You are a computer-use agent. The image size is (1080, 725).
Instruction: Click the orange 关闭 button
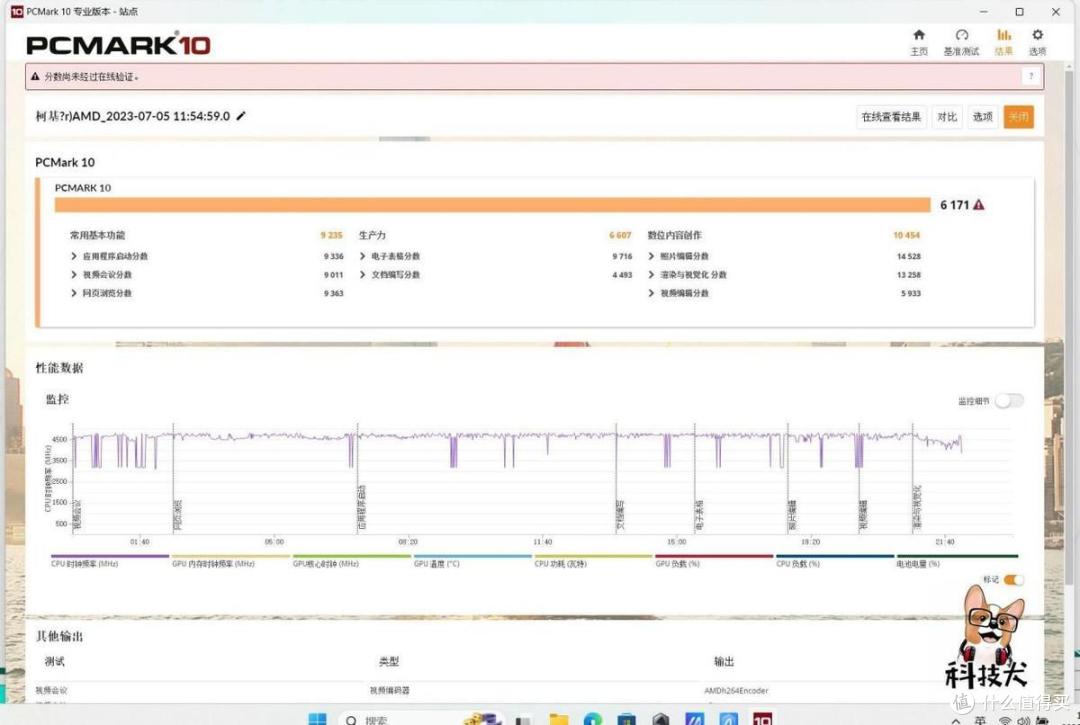click(x=1019, y=117)
